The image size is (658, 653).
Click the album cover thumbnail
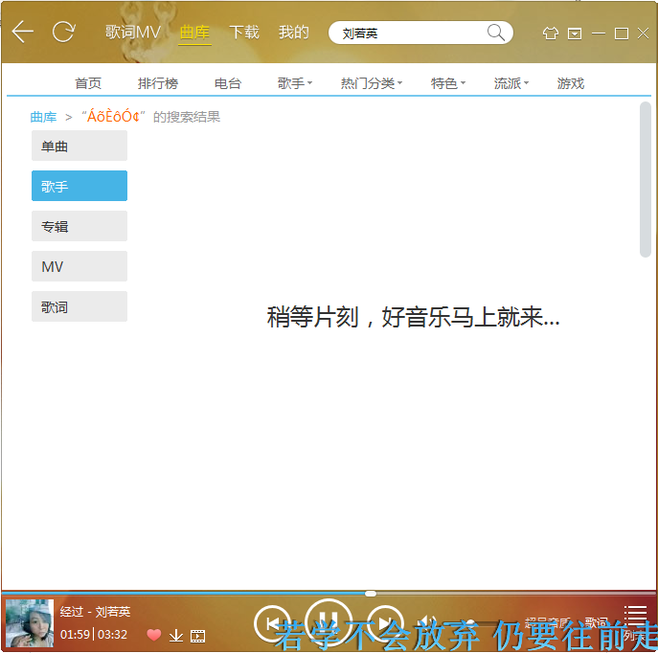pos(29,623)
